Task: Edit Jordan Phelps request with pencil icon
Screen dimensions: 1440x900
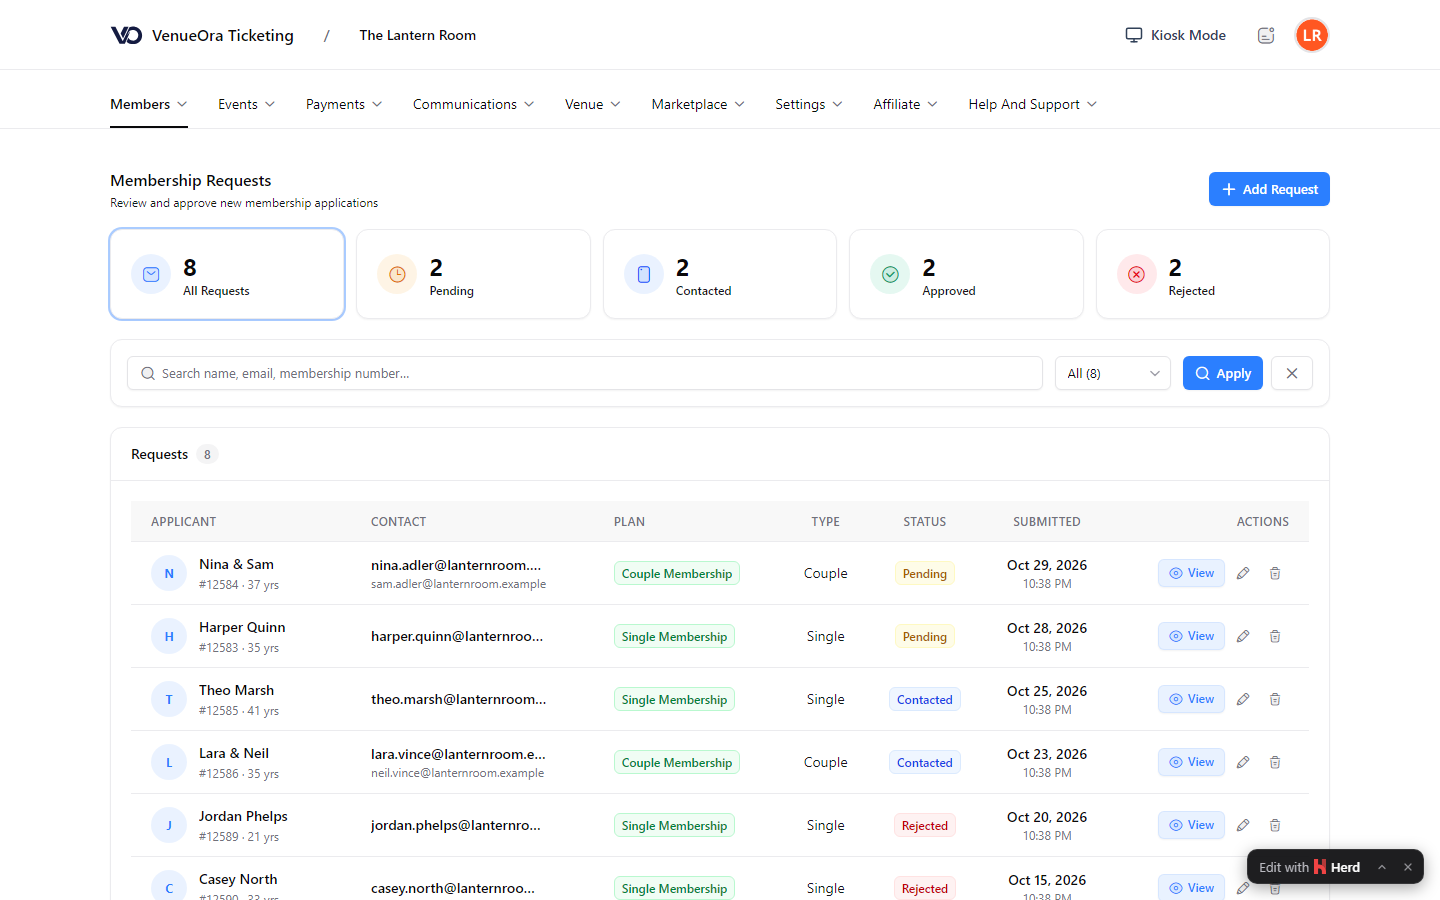Action: [x=1243, y=825]
